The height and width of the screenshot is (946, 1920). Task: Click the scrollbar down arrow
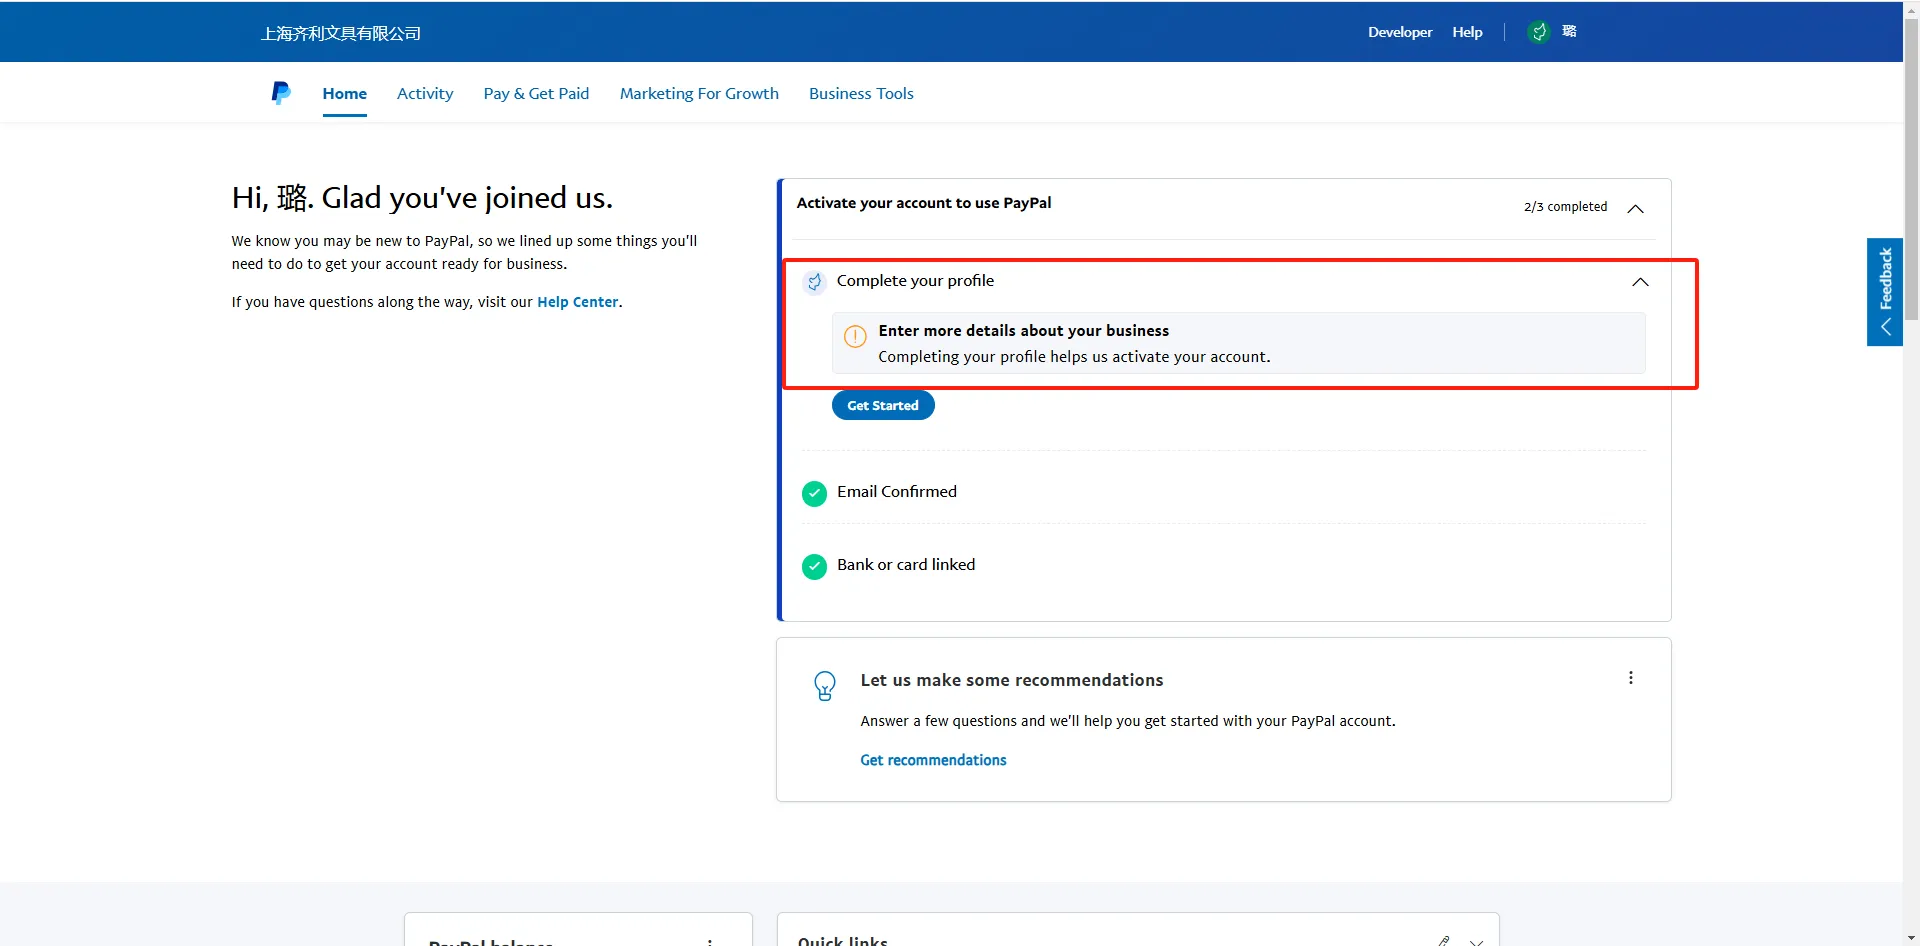1912,938
